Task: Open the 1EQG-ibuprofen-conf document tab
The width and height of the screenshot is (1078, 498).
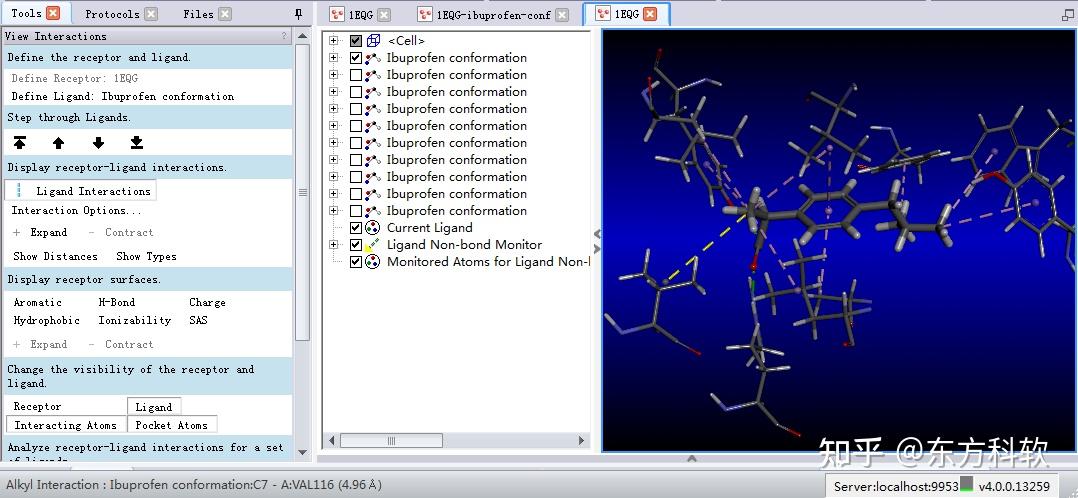Action: coord(494,14)
